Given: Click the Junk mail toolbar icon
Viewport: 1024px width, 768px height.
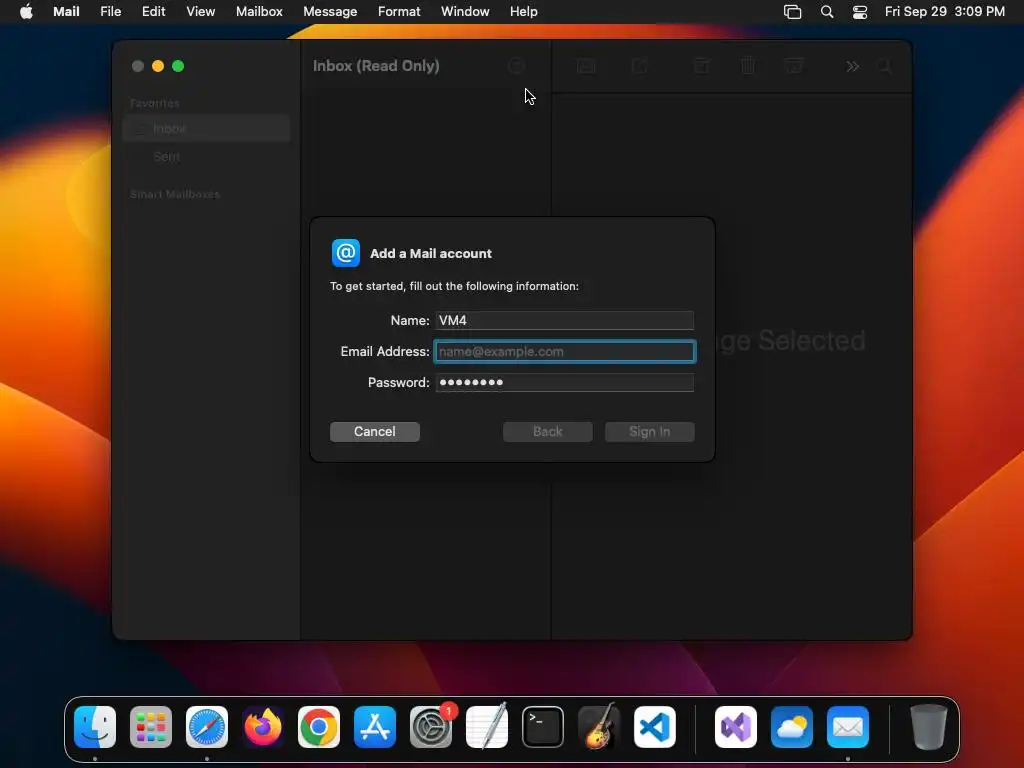Looking at the screenshot, I should (794, 66).
